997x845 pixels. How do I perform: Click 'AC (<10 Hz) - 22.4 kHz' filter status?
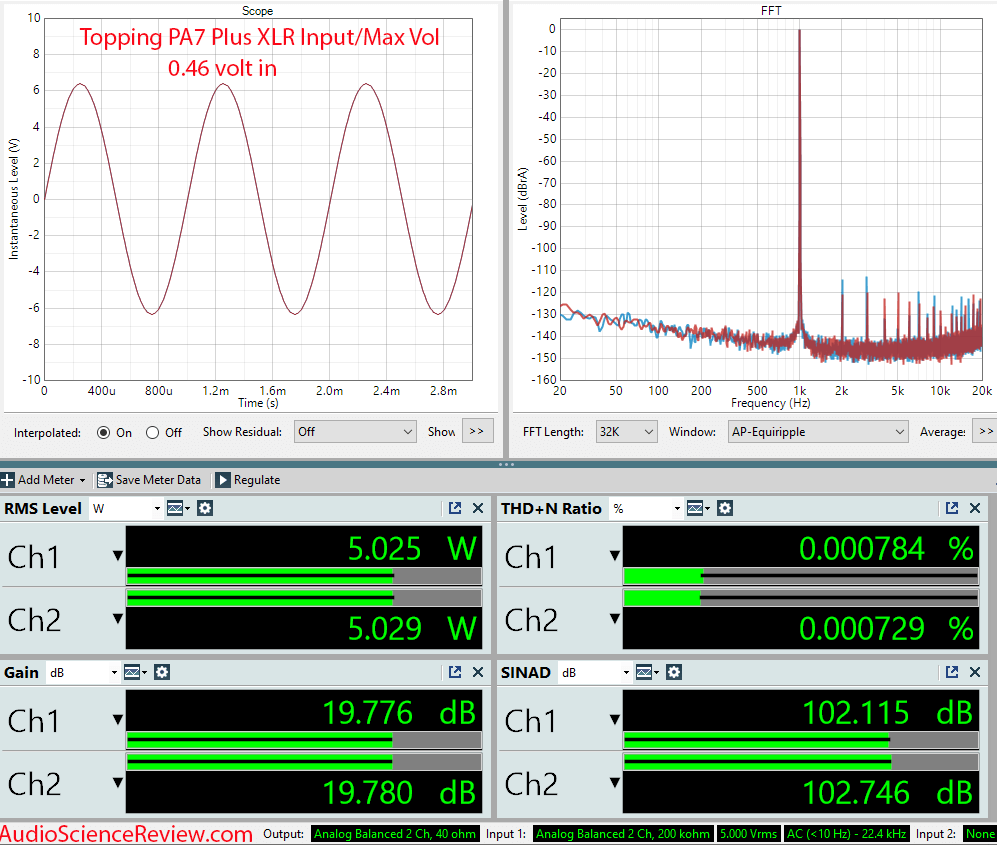(846, 834)
